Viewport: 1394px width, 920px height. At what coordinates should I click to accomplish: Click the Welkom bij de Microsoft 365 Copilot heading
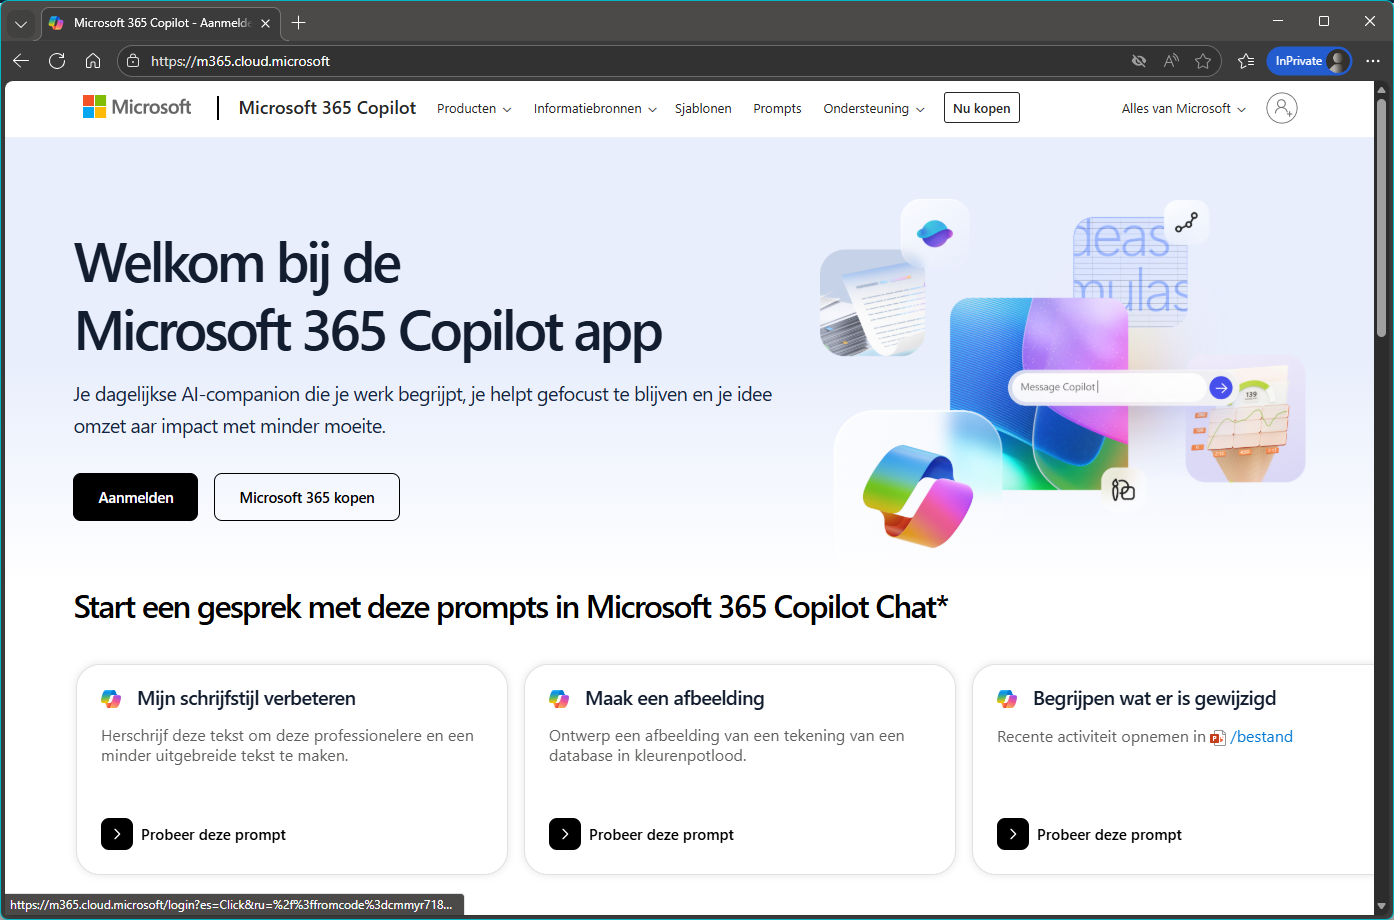(368, 298)
